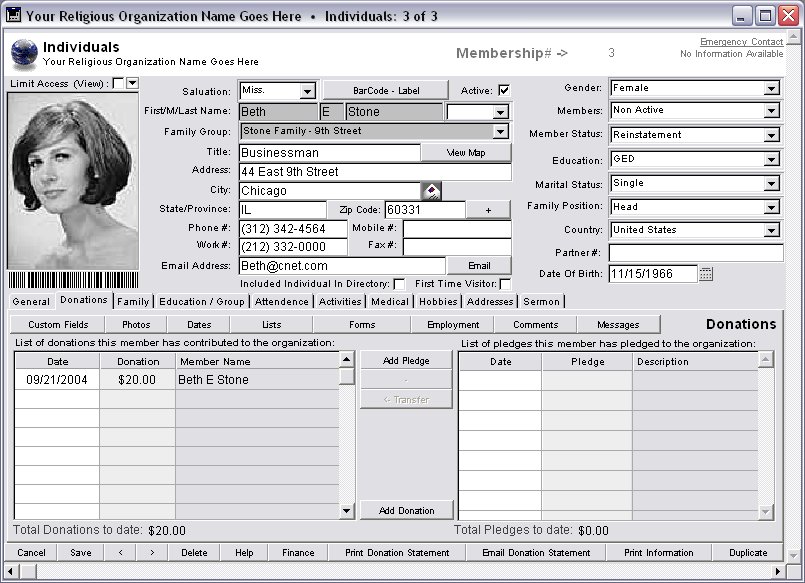Image resolution: width=805 pixels, height=583 pixels.
Task: Click the member photo thumbnail
Action: [x=72, y=180]
